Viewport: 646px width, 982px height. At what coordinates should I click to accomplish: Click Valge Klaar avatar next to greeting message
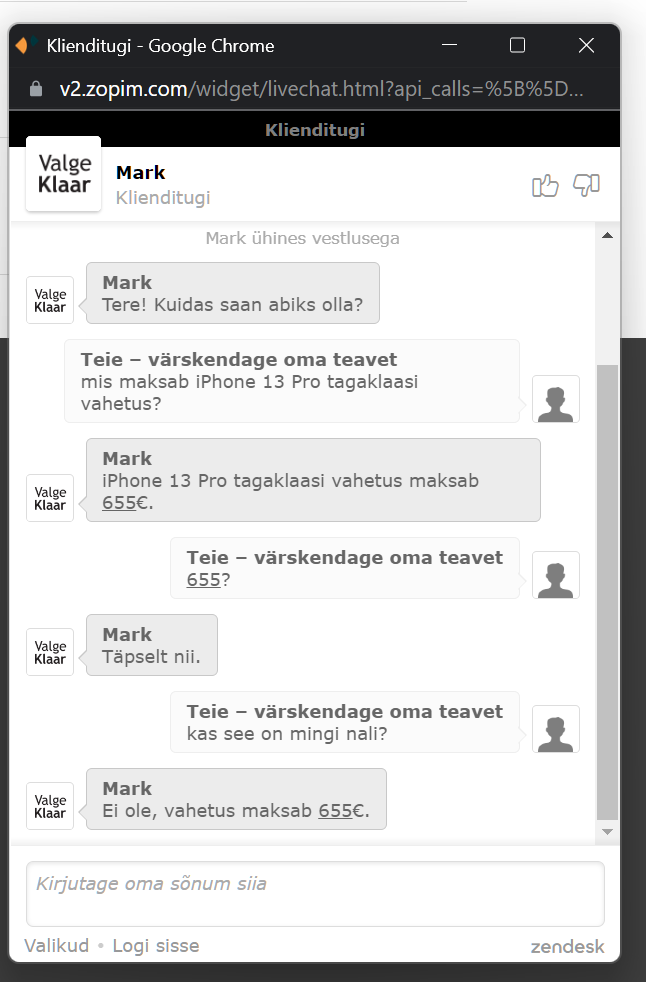pos(50,300)
